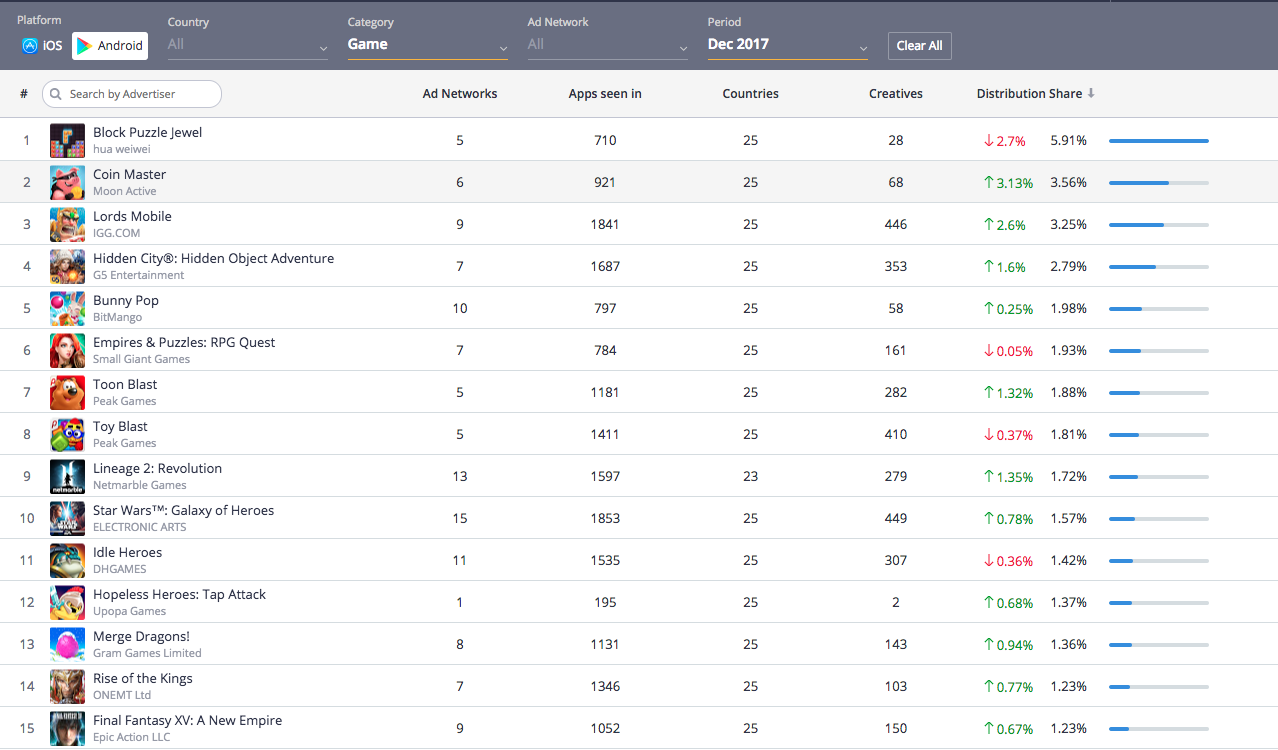The width and height of the screenshot is (1278, 750).
Task: Click the Hopeless Heroes app icon
Action: (68, 603)
